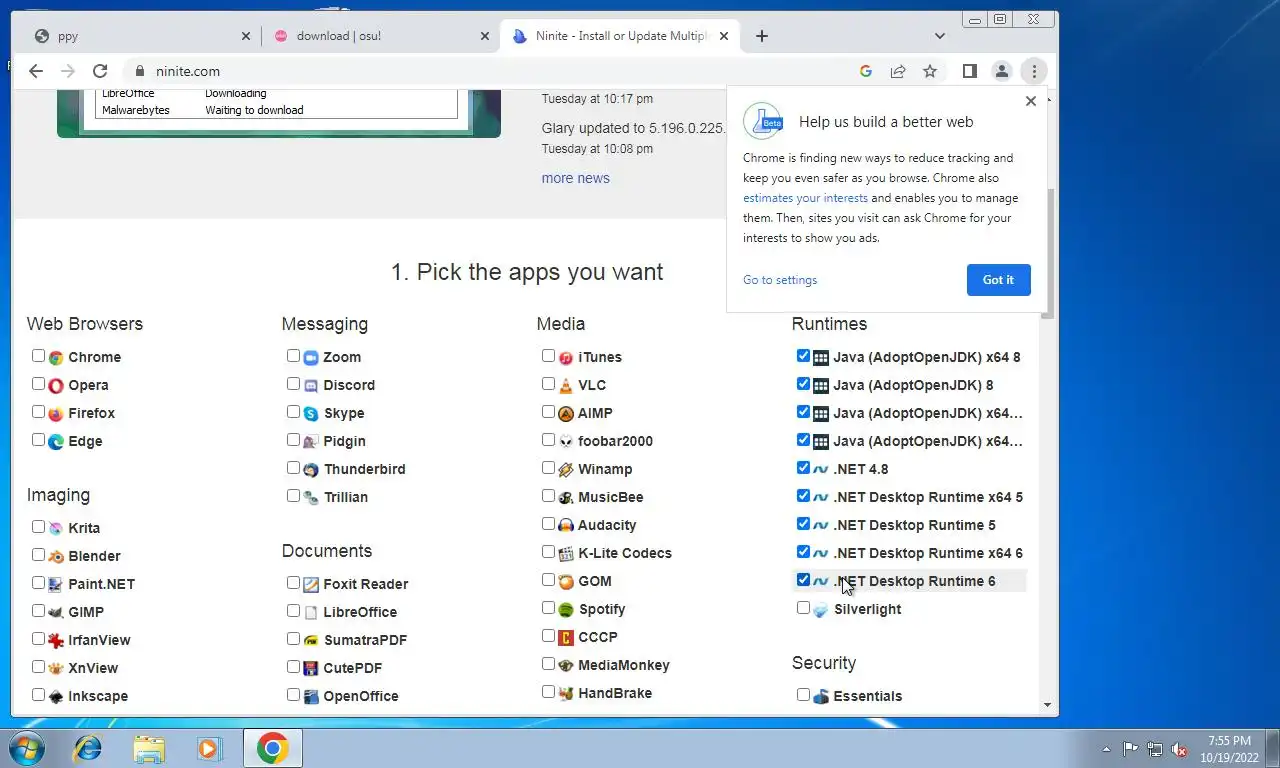Click the Silverlight app icon
Viewport: 1280px width, 768px height.
click(821, 609)
